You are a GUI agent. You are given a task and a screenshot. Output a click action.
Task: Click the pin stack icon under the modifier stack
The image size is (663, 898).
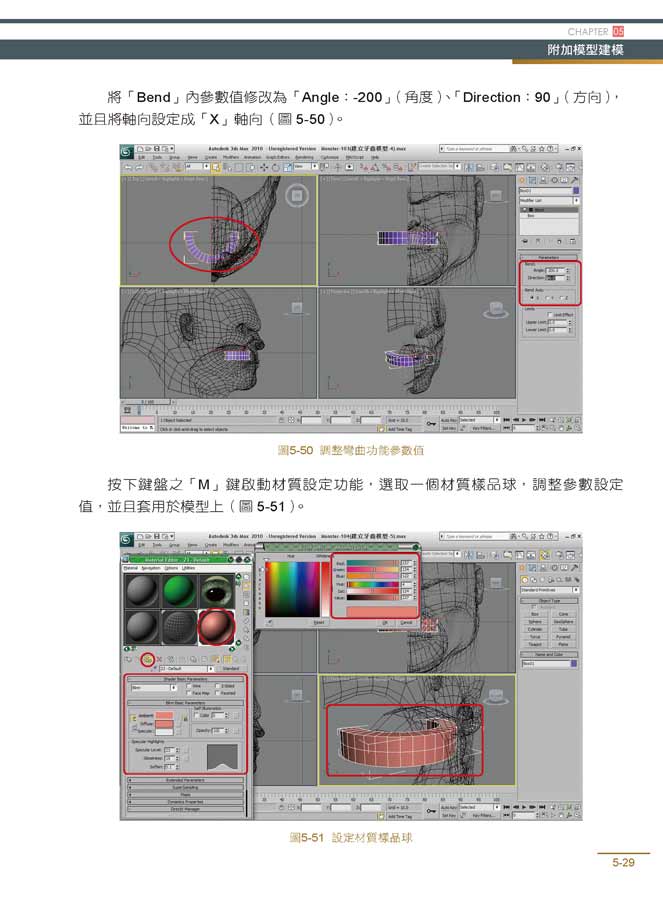[525, 242]
